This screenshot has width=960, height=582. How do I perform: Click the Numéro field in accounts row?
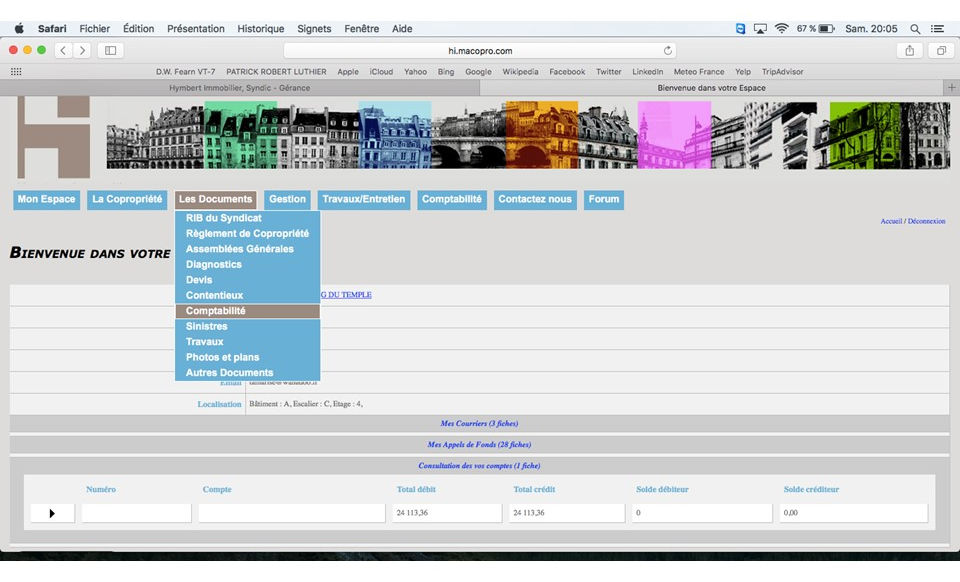(137, 513)
